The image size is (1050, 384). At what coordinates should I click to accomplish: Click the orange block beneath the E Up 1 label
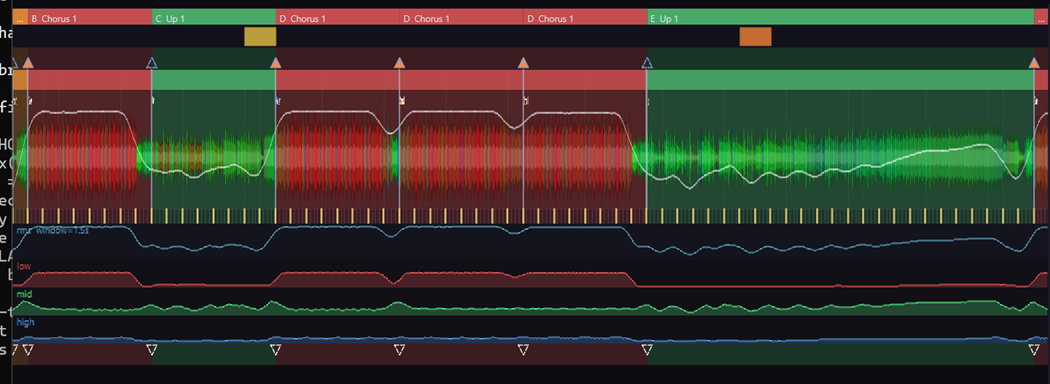pyautogui.click(x=755, y=36)
